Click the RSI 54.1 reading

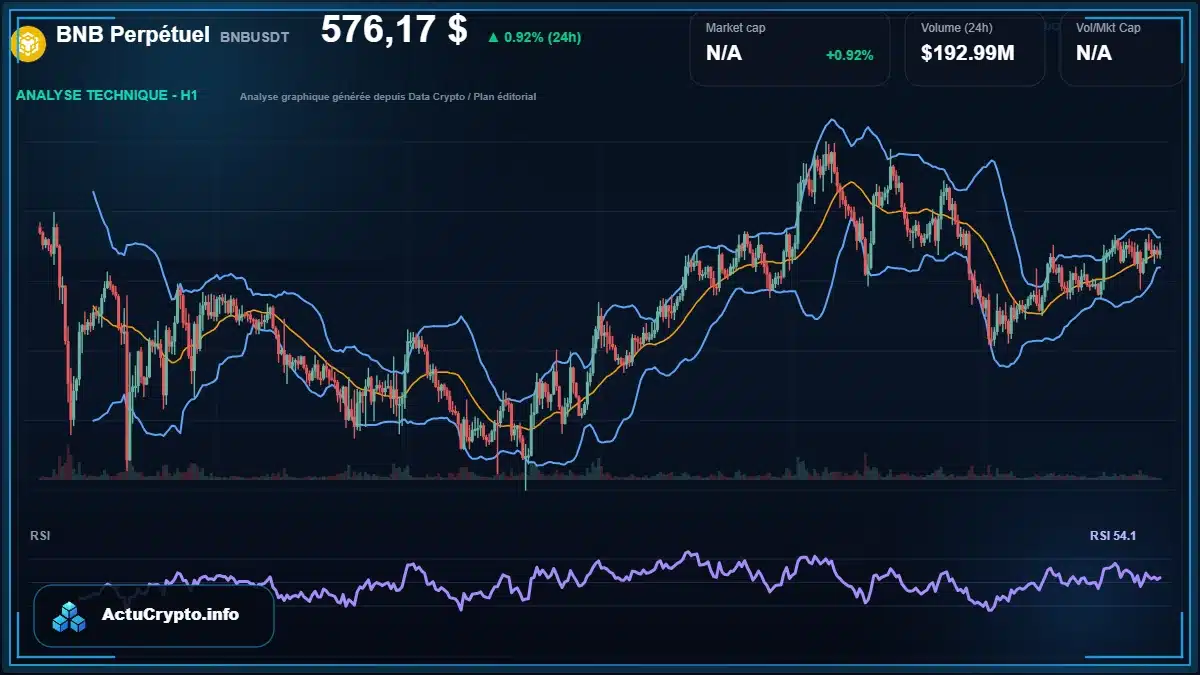[1113, 536]
